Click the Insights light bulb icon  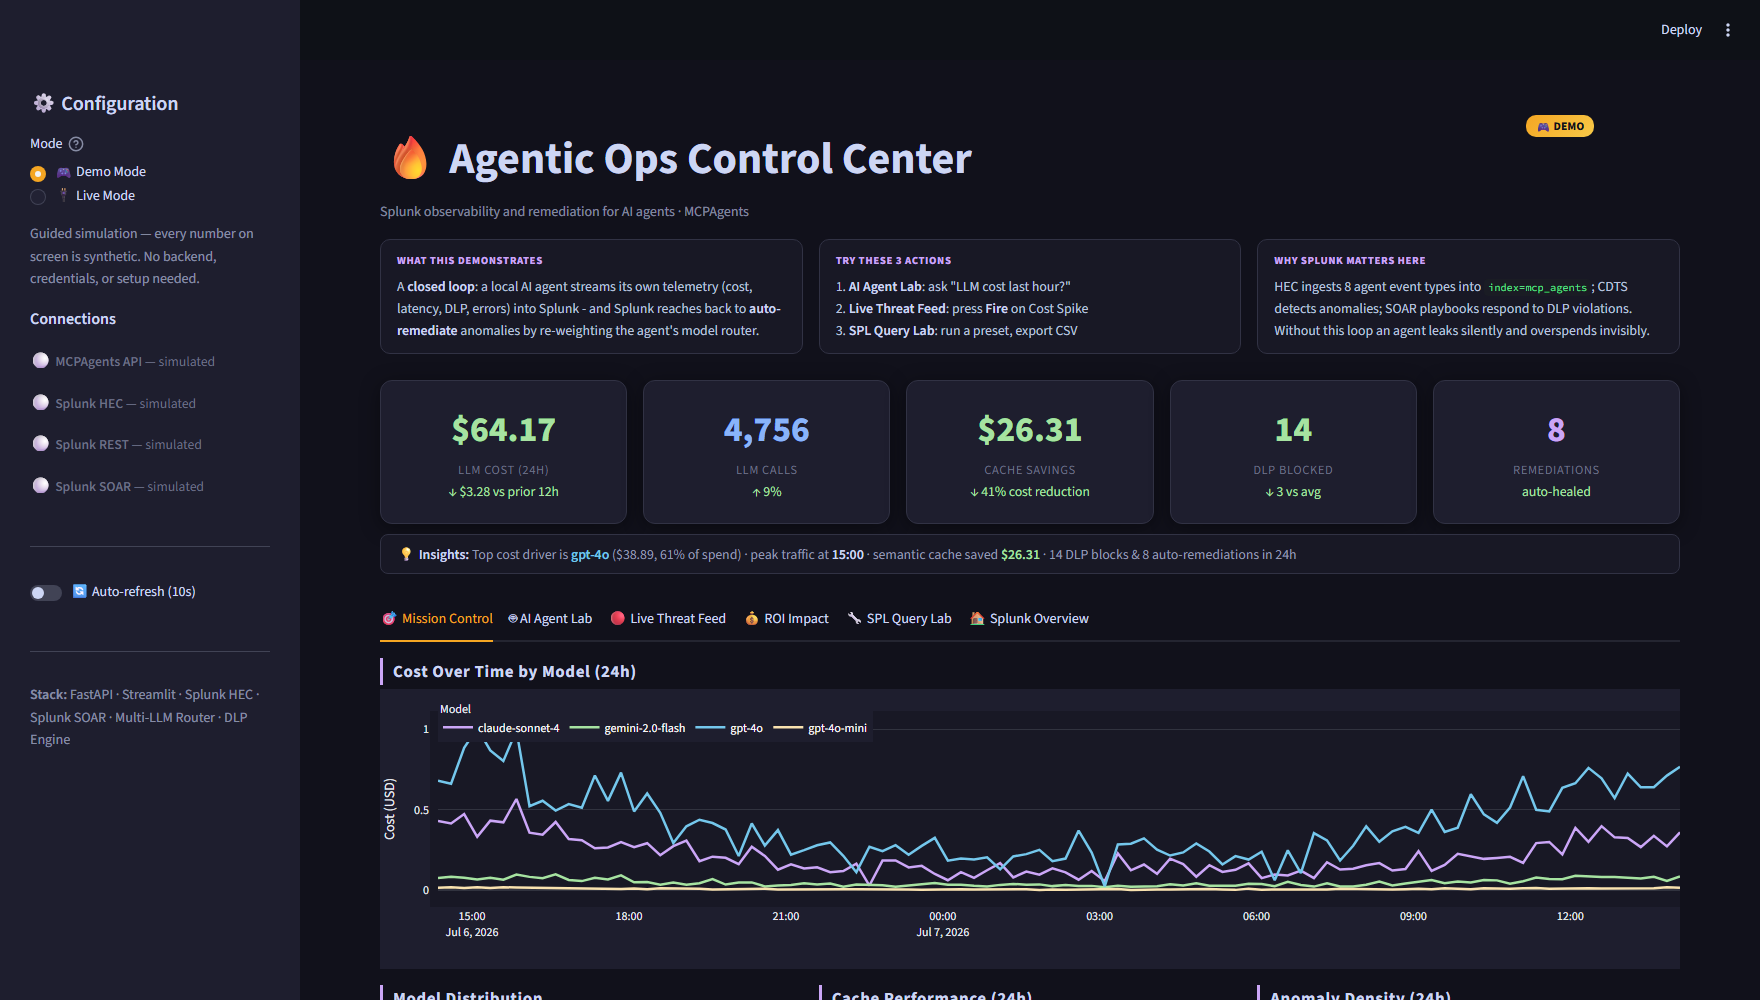406,554
